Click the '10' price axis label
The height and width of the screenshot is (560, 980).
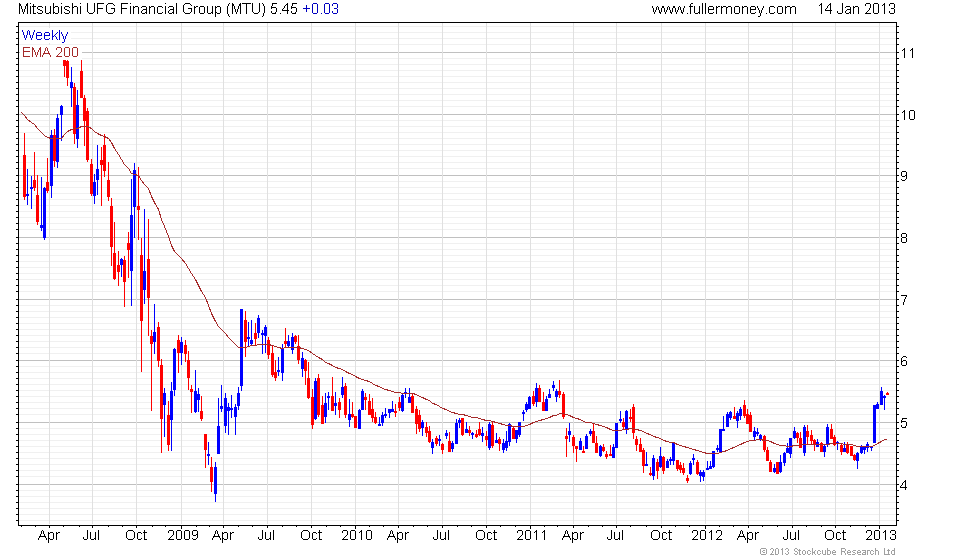(908, 115)
